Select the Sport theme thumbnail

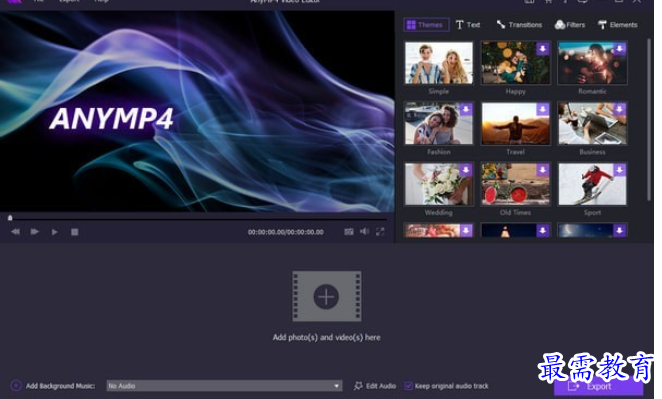(x=592, y=184)
